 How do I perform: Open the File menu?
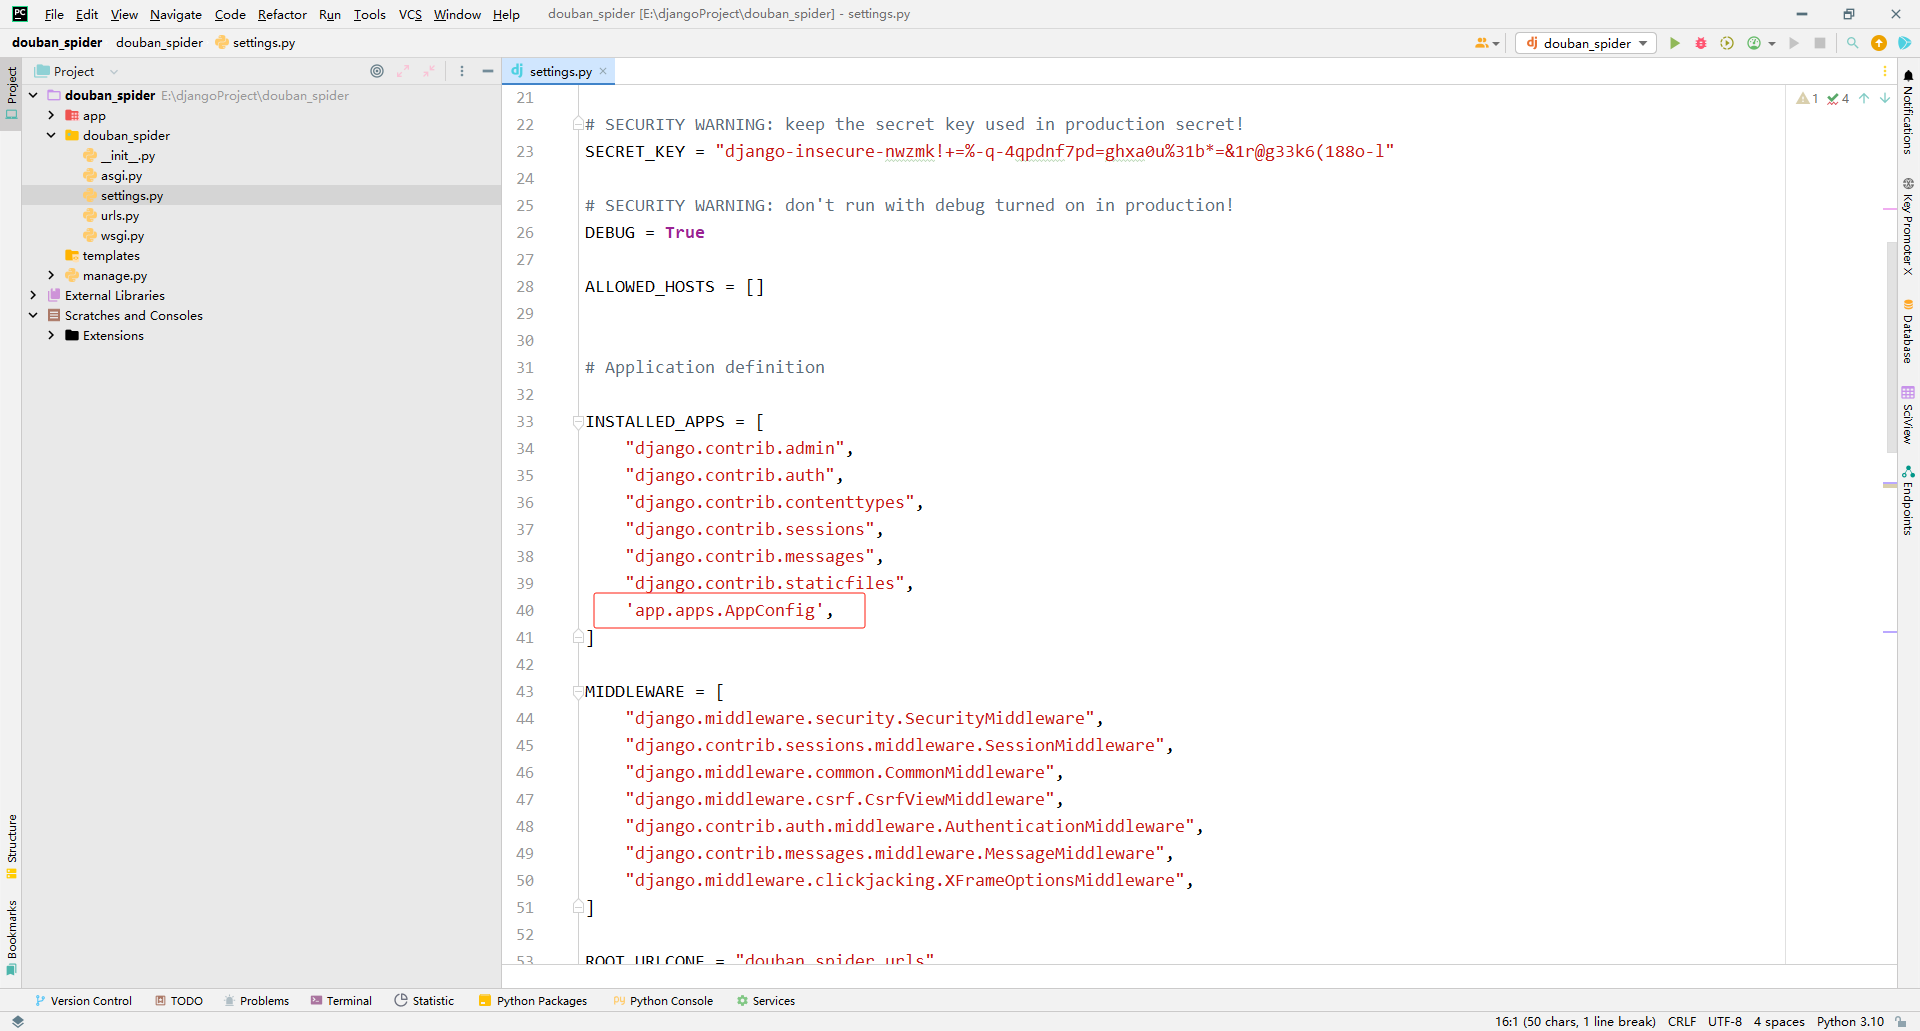pyautogui.click(x=54, y=14)
